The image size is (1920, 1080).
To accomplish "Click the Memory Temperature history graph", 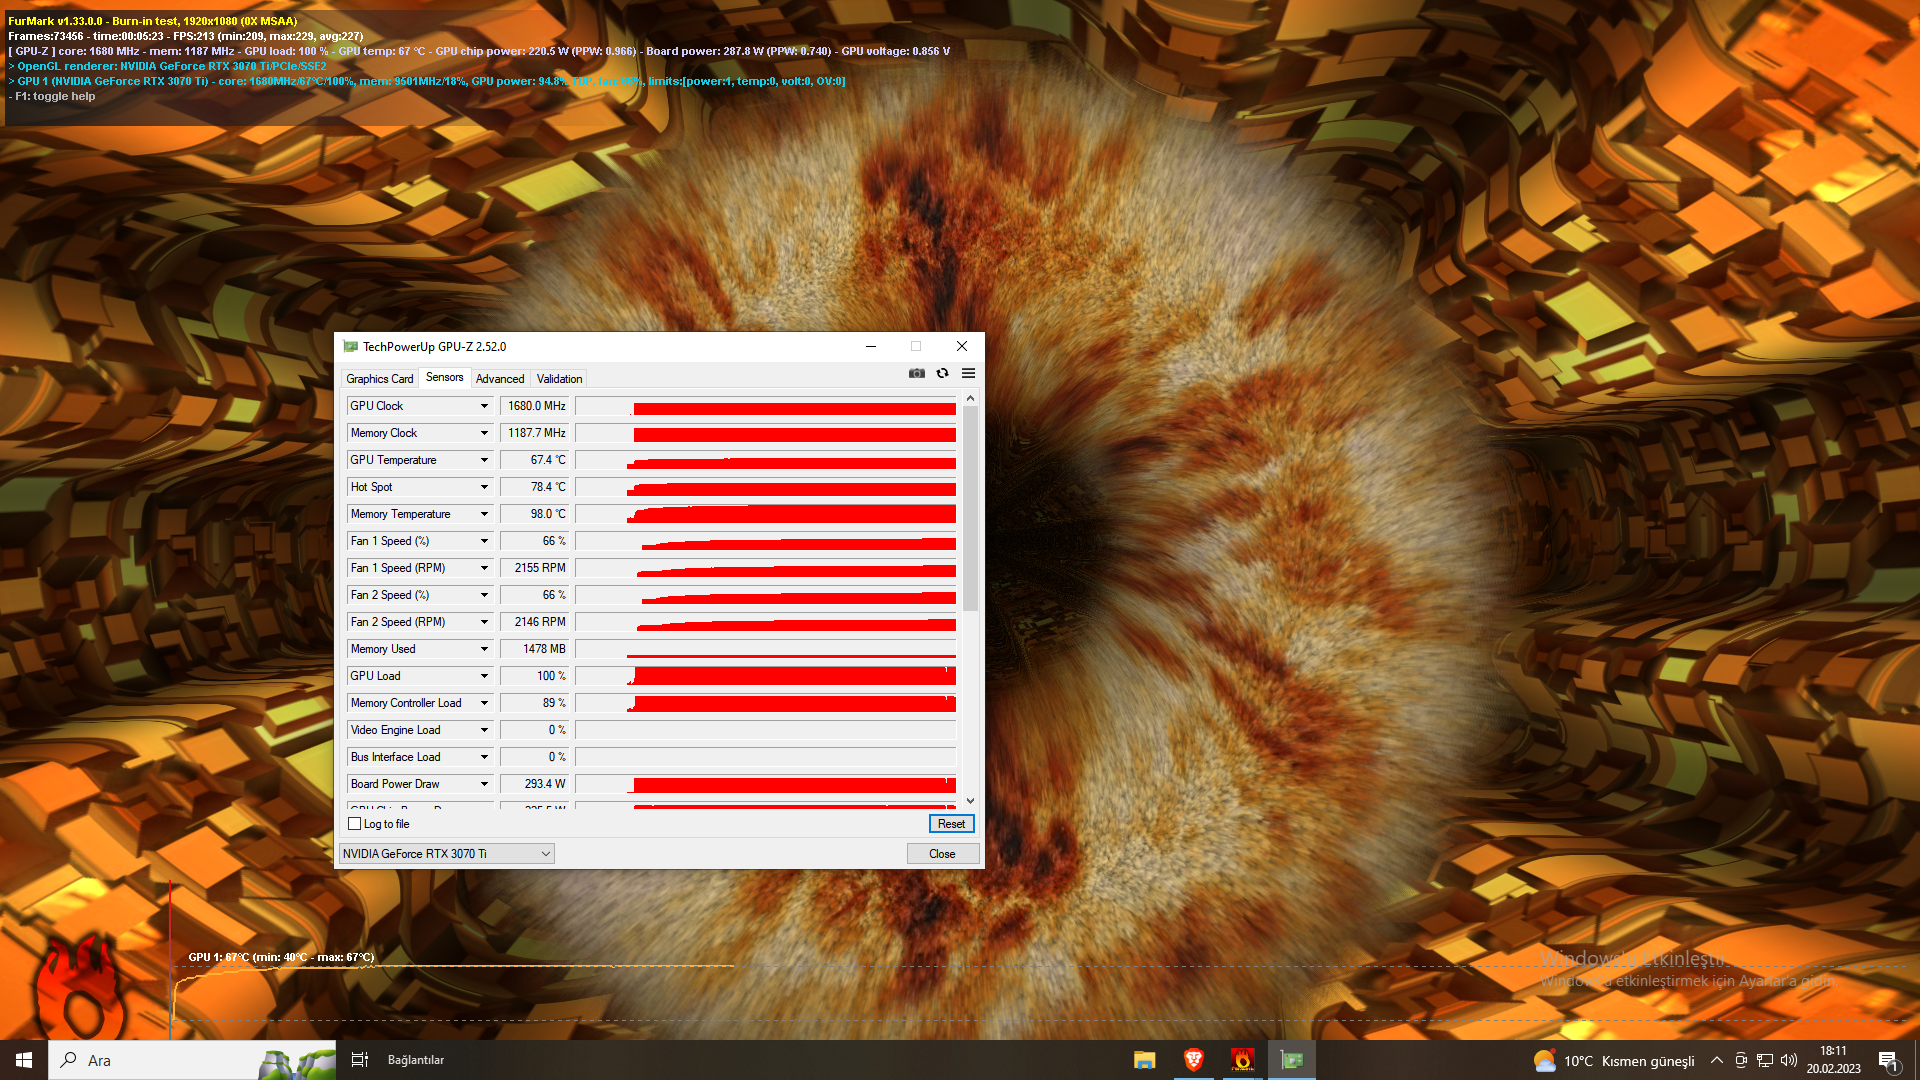I will coord(766,514).
